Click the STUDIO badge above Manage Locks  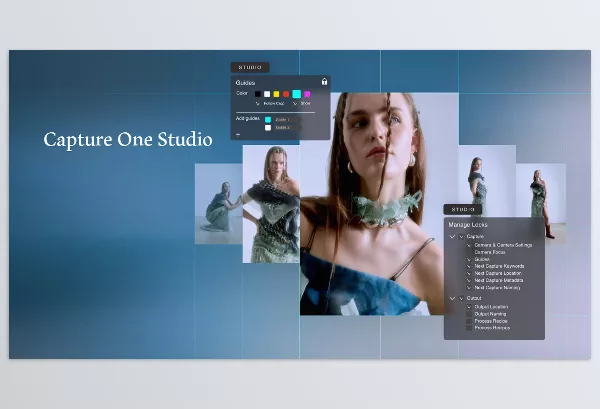click(463, 209)
